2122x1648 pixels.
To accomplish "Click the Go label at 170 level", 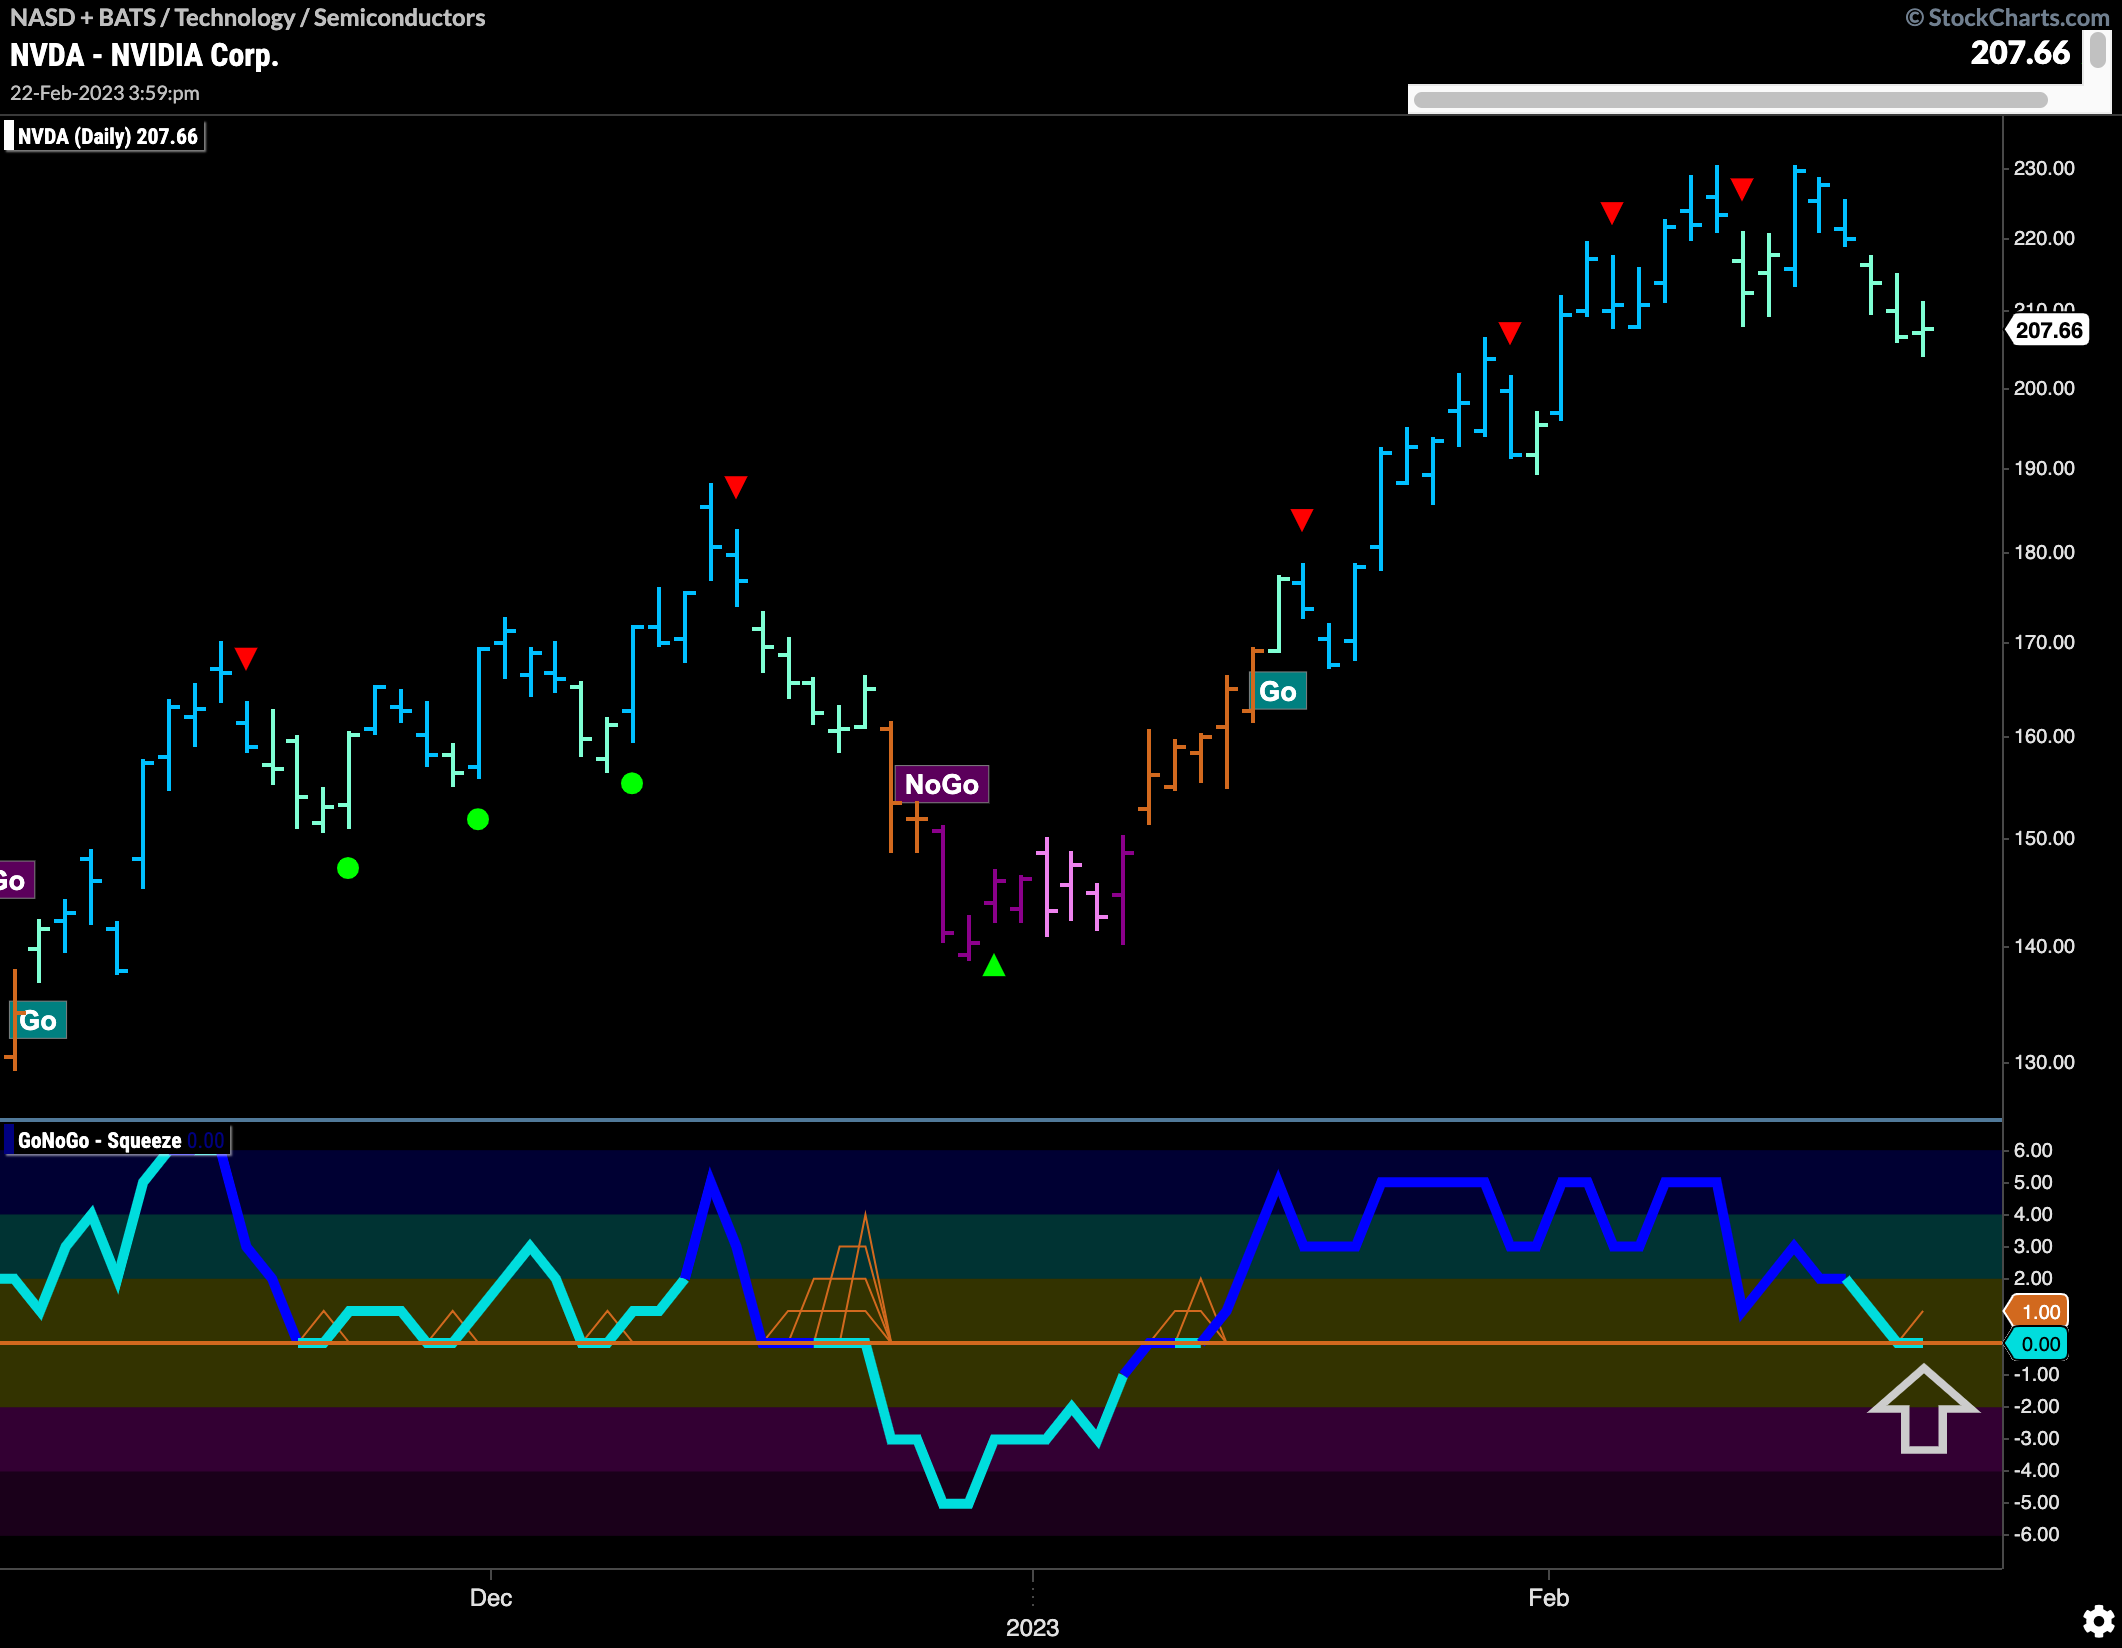I will (x=1278, y=691).
